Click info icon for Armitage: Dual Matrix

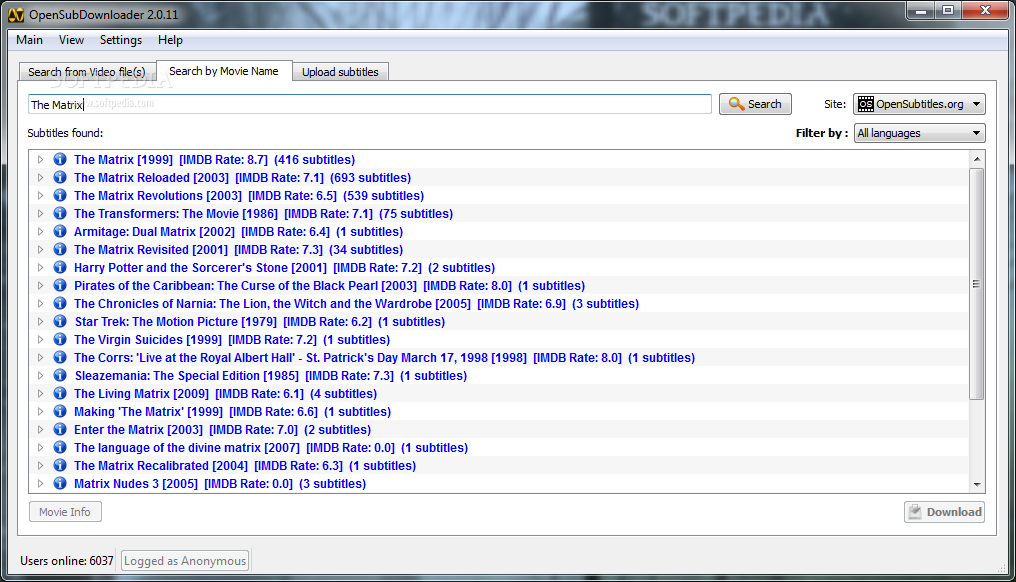[x=60, y=231]
